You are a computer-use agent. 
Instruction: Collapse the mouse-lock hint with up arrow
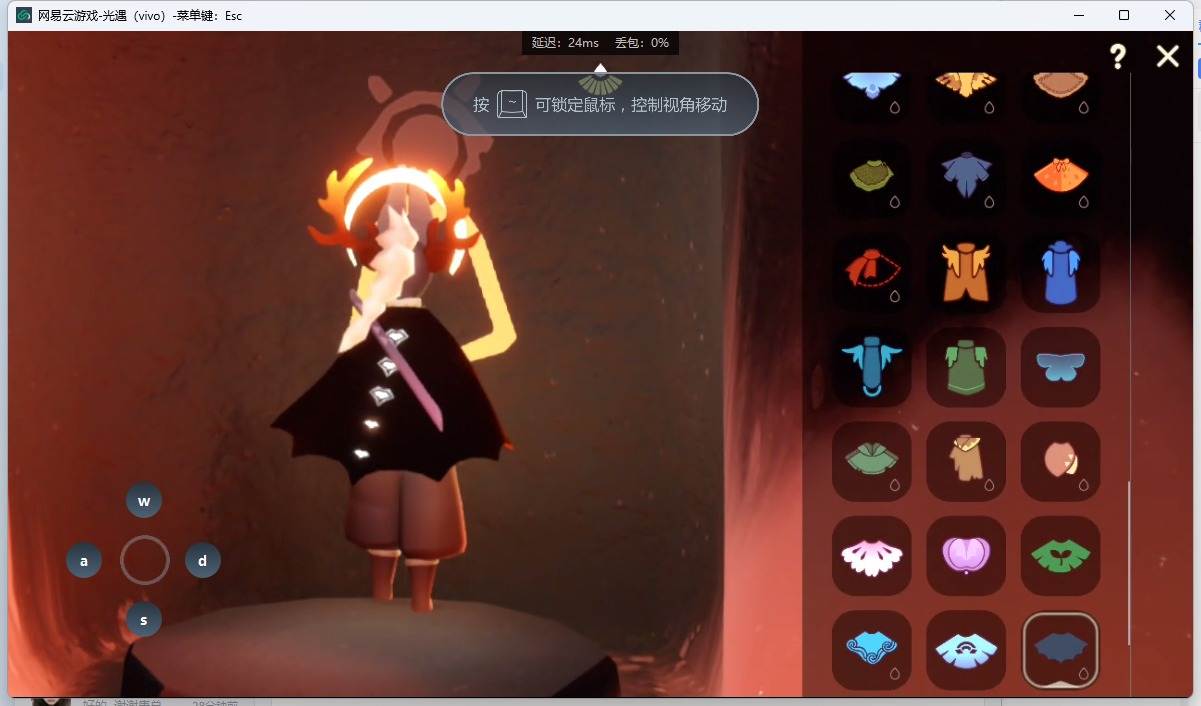(600, 68)
